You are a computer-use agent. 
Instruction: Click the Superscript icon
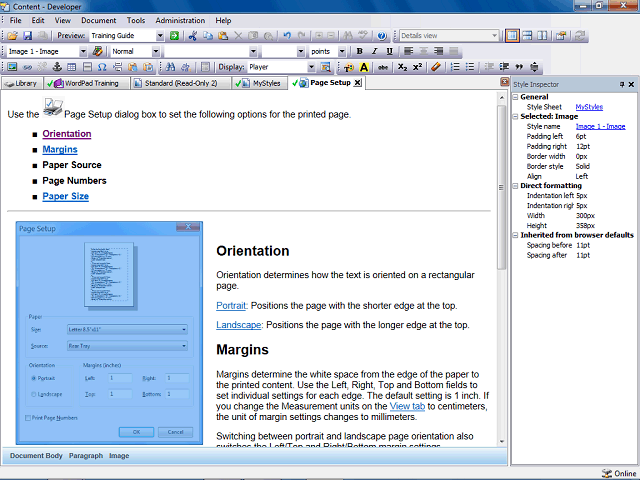tap(417, 67)
